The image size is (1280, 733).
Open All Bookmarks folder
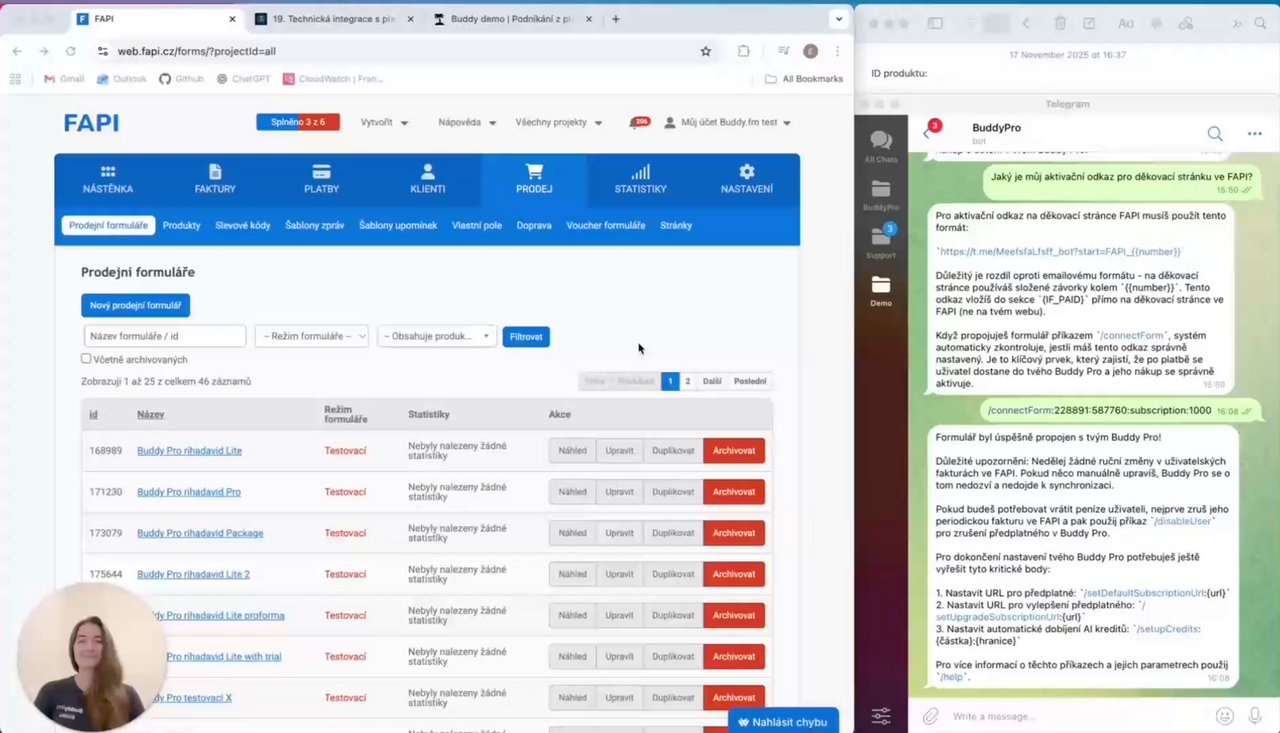point(804,79)
